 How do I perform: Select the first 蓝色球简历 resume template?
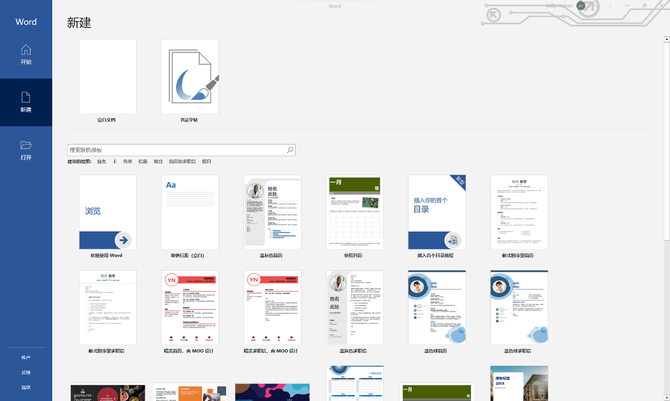point(436,307)
